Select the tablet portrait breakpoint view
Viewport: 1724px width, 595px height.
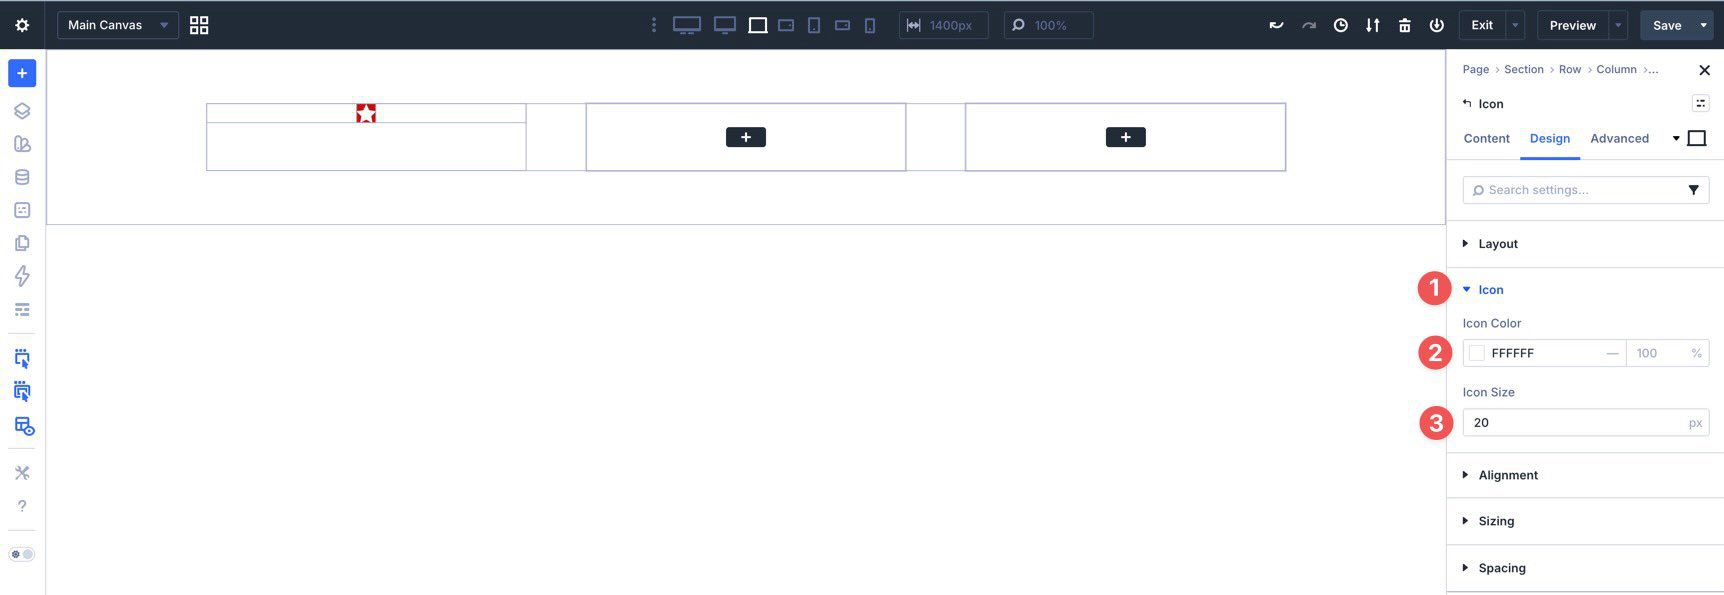814,25
